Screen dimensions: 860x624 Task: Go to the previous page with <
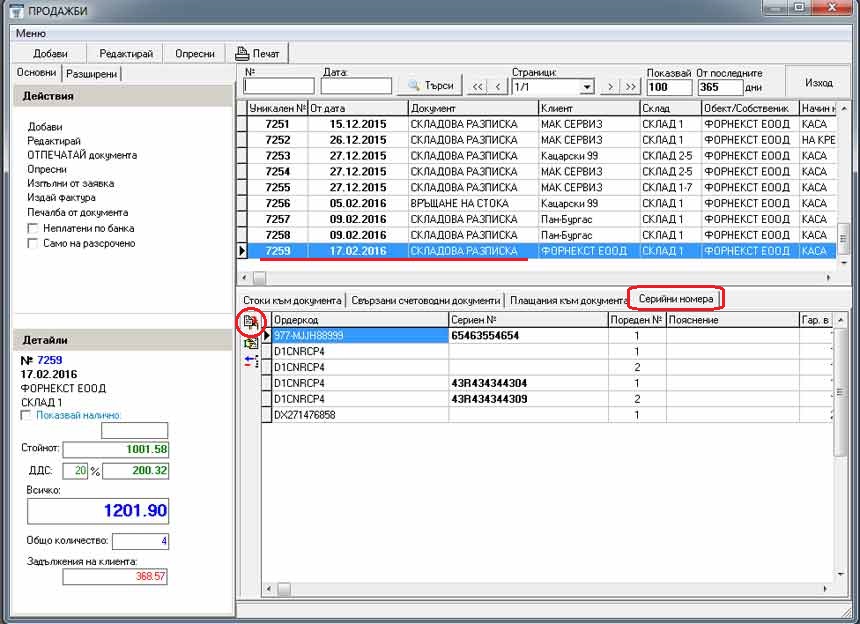point(498,87)
